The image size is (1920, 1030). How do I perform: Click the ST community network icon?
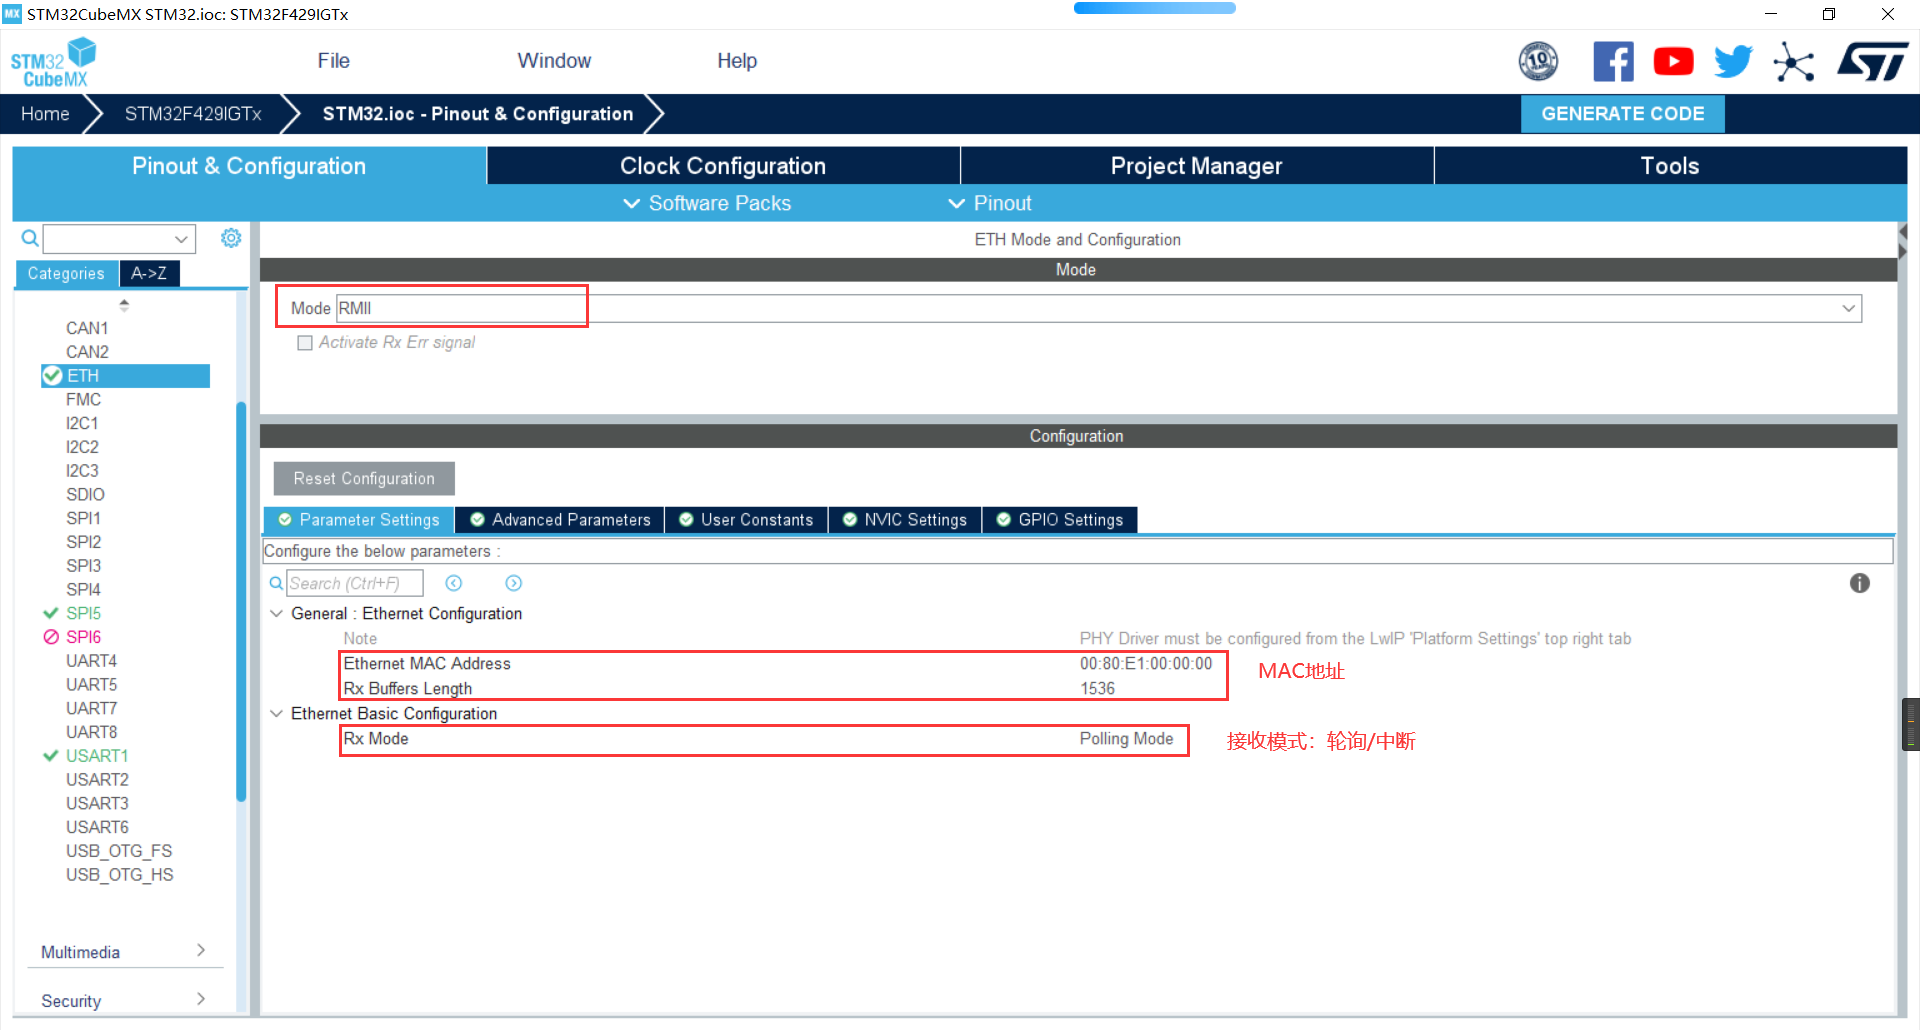1793,62
